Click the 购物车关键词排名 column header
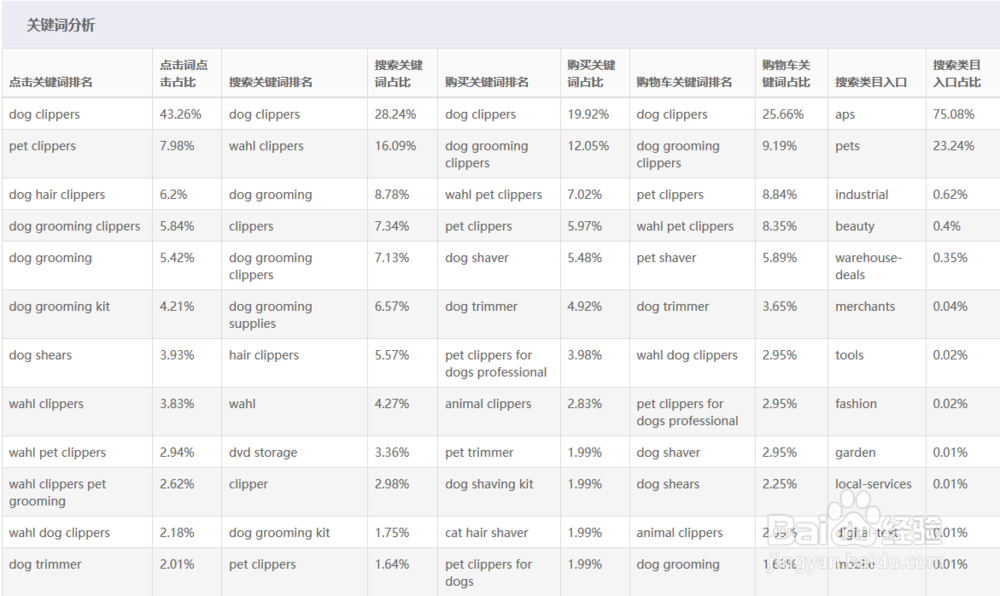Viewport: 1000px width, 596px height. (x=684, y=82)
